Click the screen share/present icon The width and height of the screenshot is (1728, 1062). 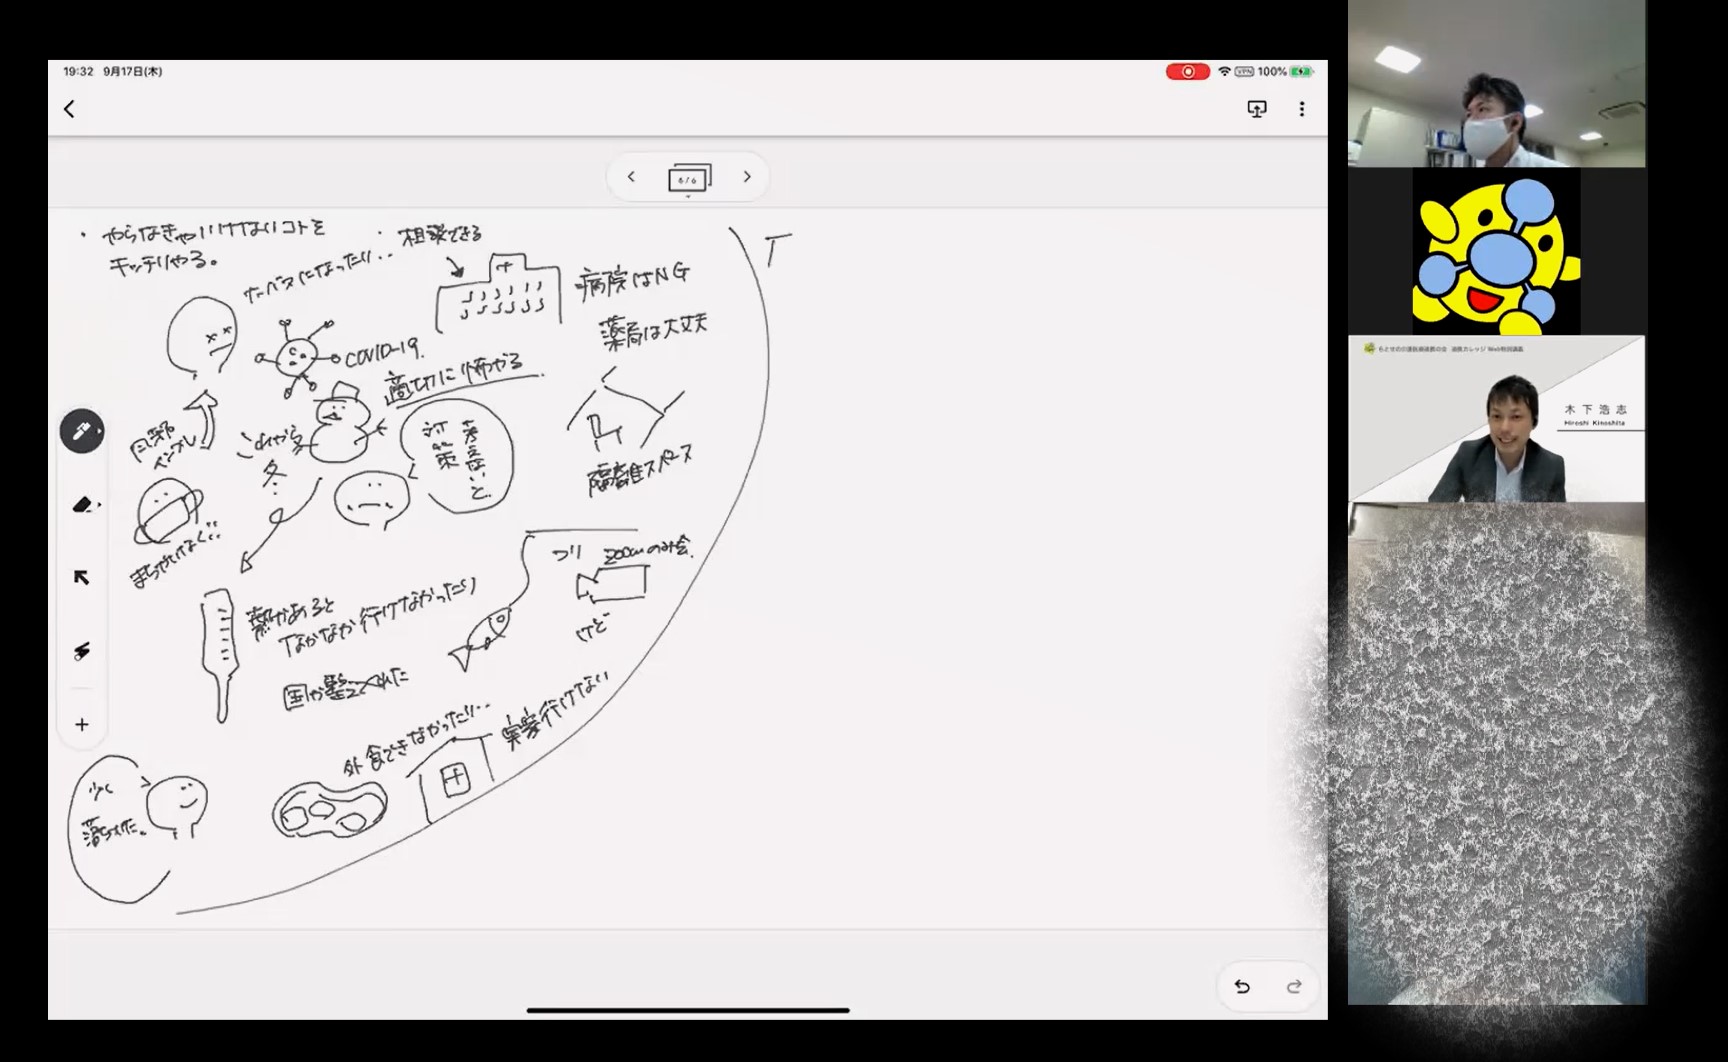[x=1257, y=109]
